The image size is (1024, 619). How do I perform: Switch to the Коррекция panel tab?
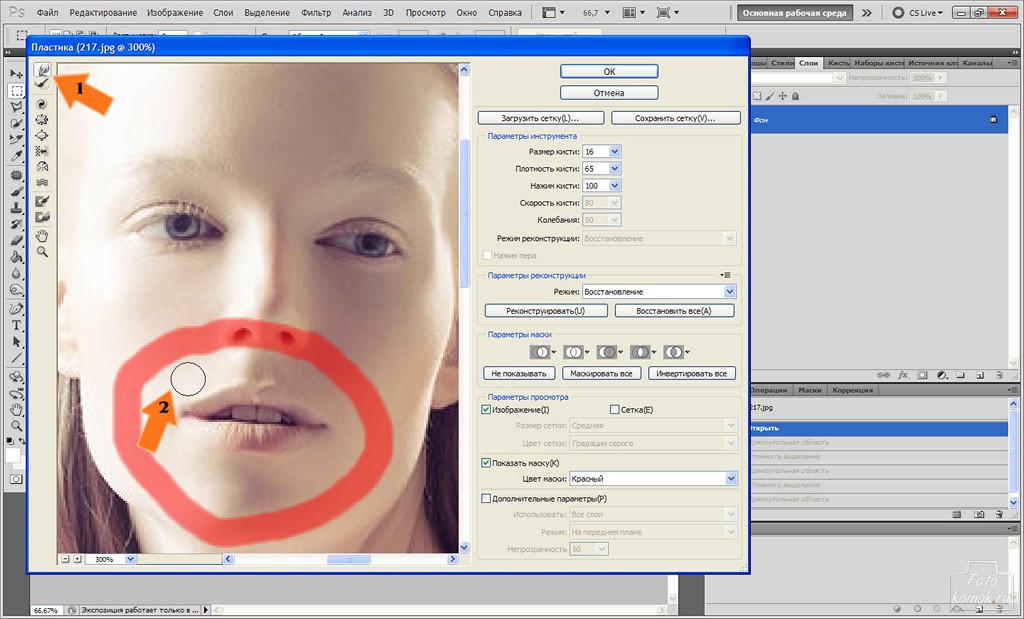click(852, 390)
